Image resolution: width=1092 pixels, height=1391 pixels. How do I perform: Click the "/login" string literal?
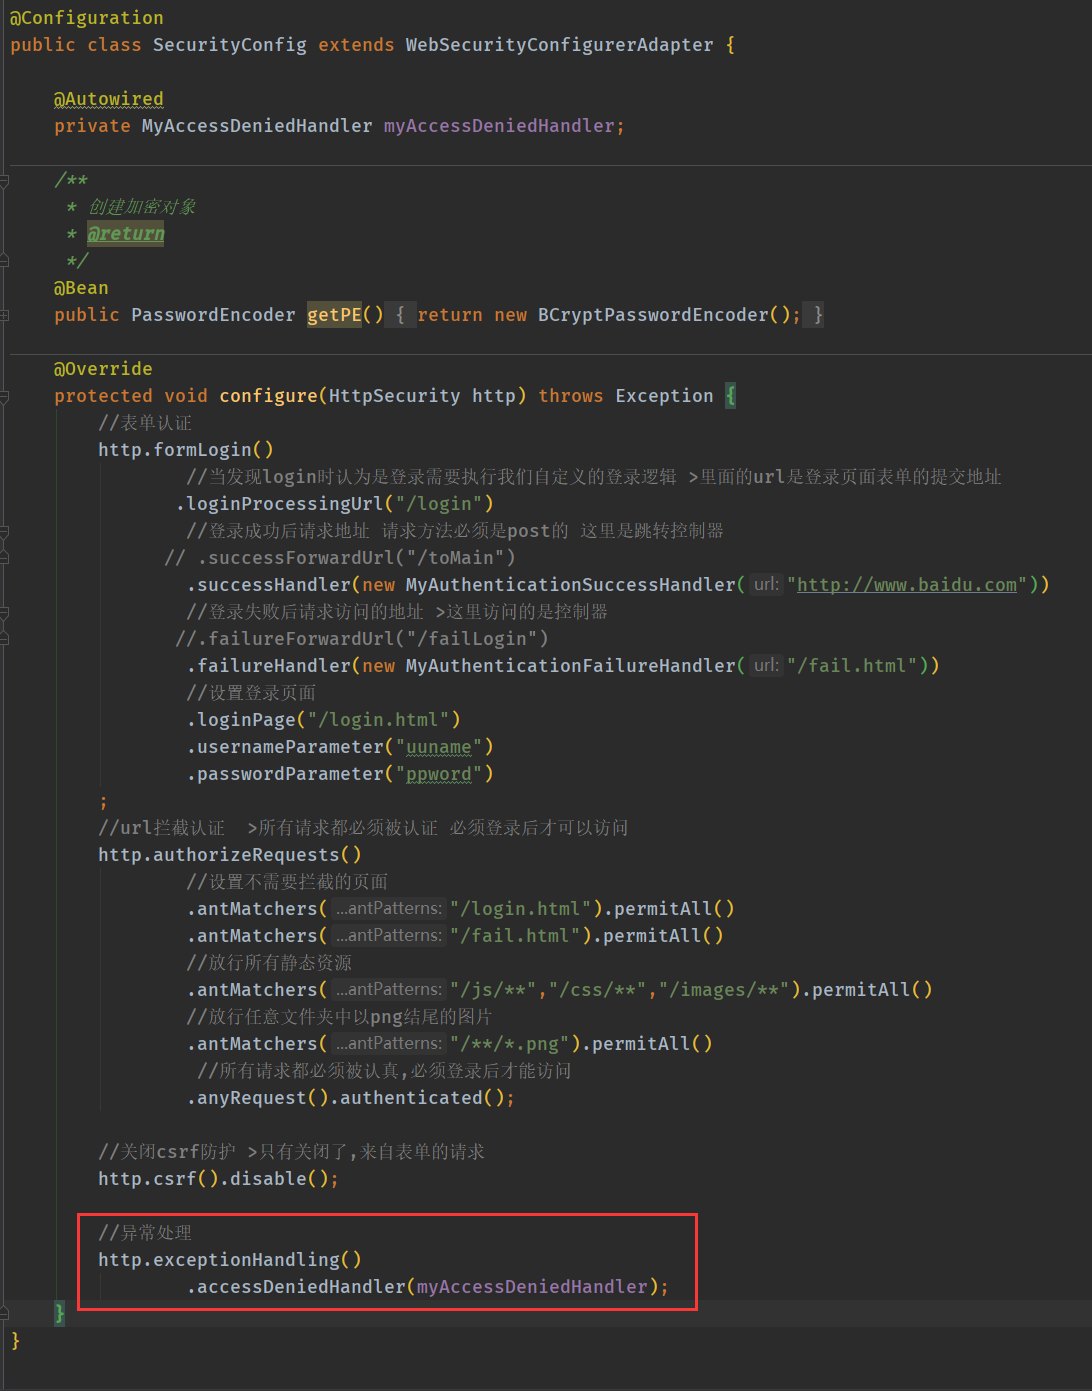click(439, 504)
